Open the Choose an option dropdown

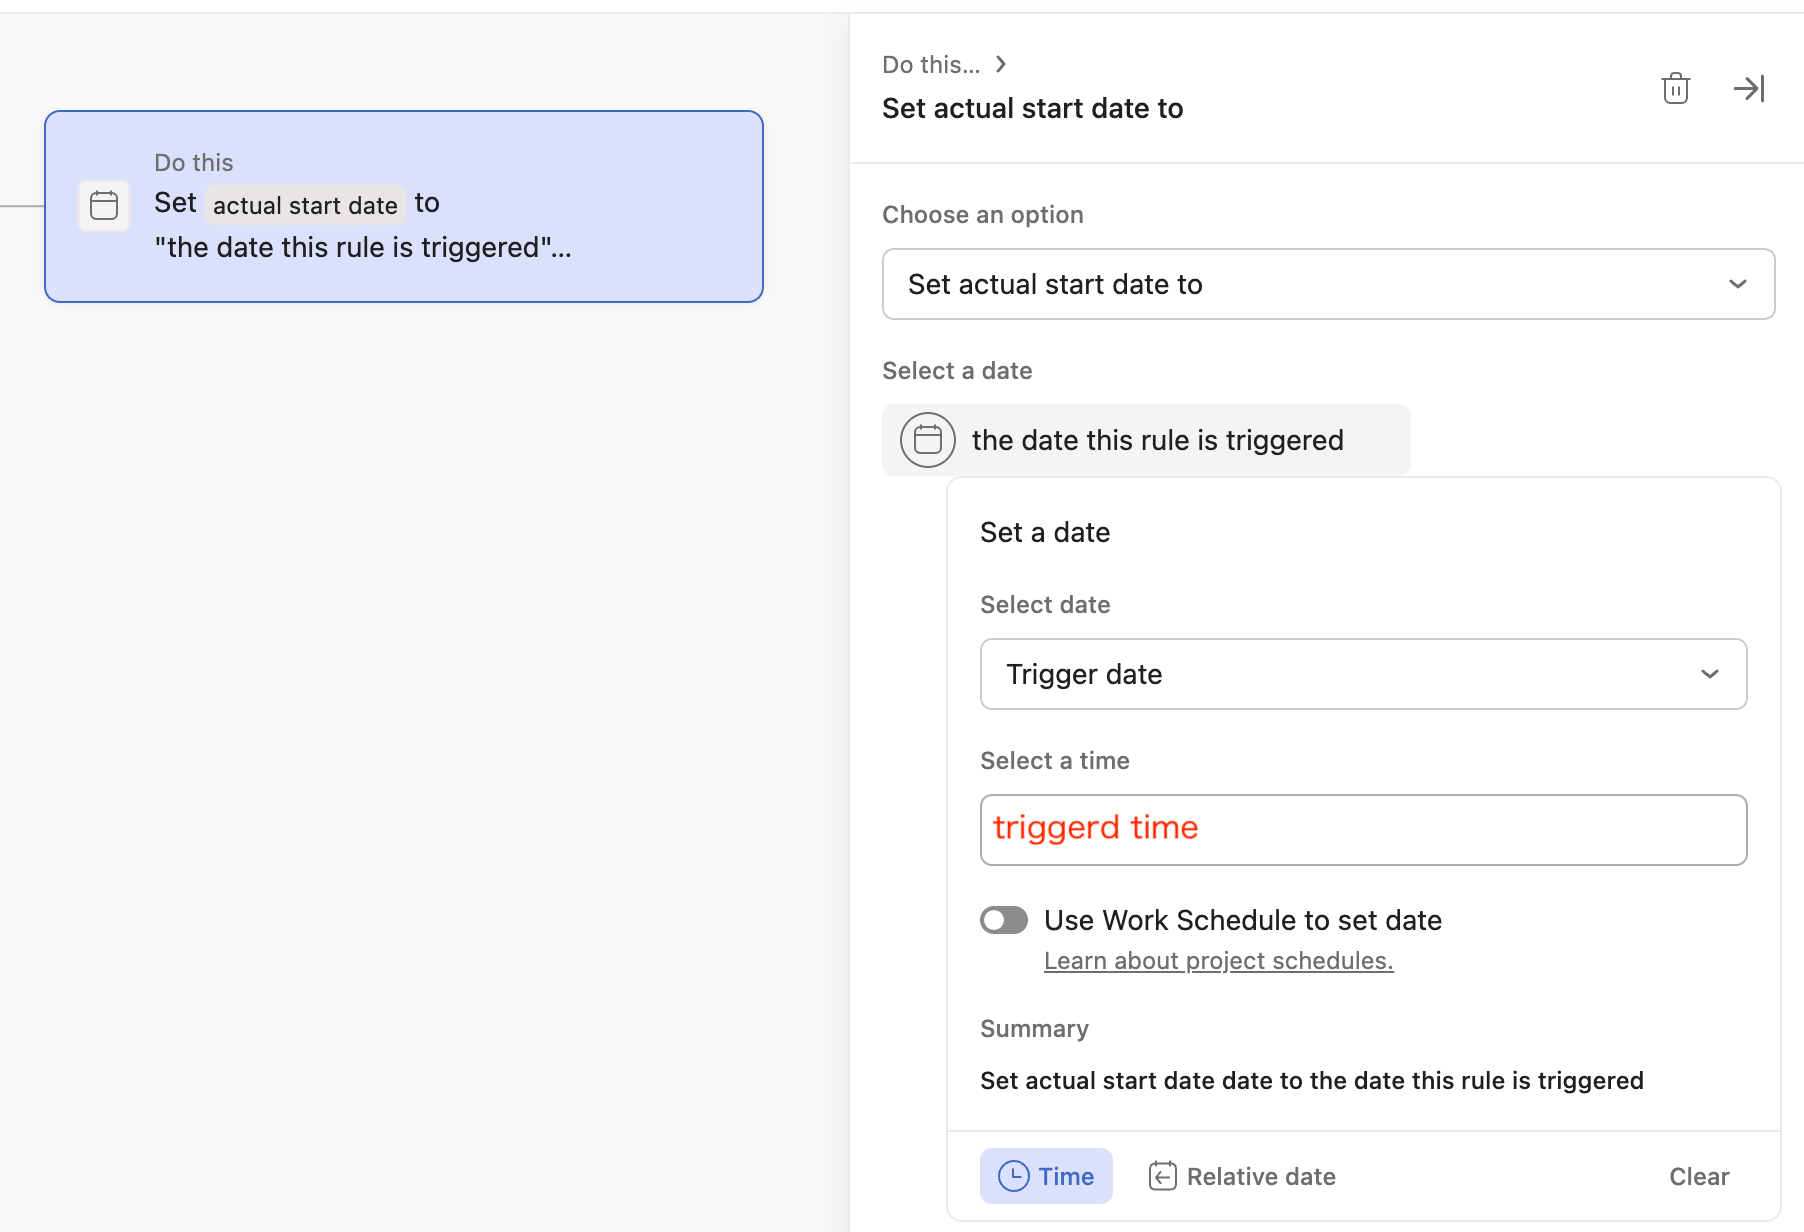(x=1327, y=284)
